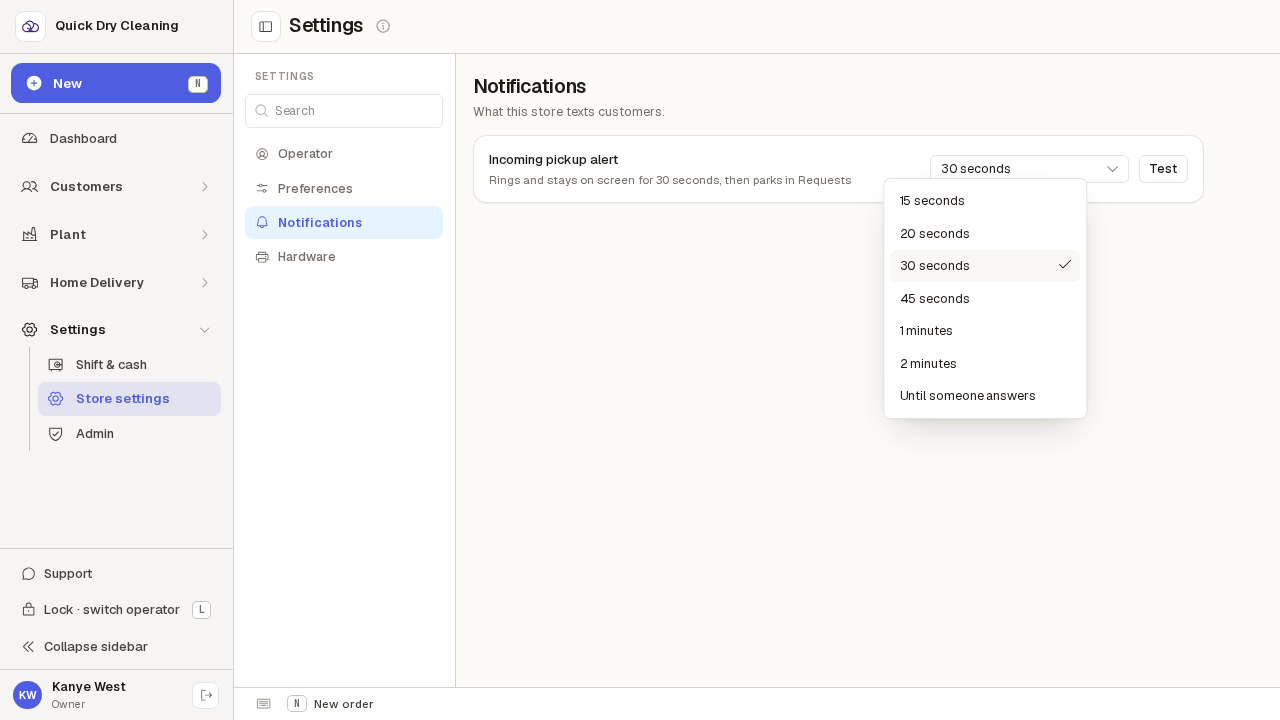Screen dimensions: 1280x720
Task: Choose 2 minutes from the list
Action: point(985,364)
